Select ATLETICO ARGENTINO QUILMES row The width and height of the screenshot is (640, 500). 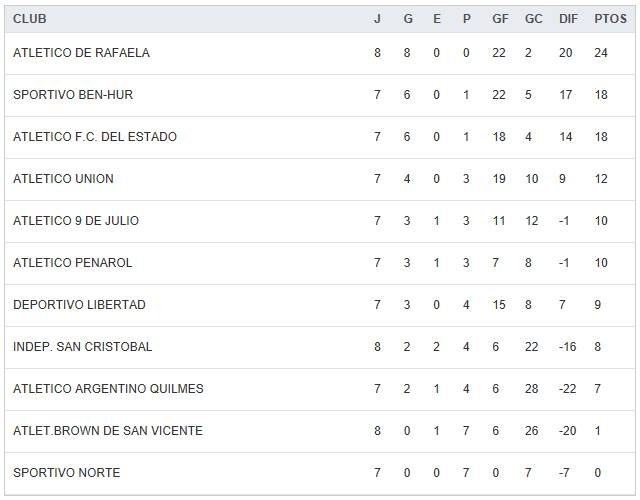point(108,389)
